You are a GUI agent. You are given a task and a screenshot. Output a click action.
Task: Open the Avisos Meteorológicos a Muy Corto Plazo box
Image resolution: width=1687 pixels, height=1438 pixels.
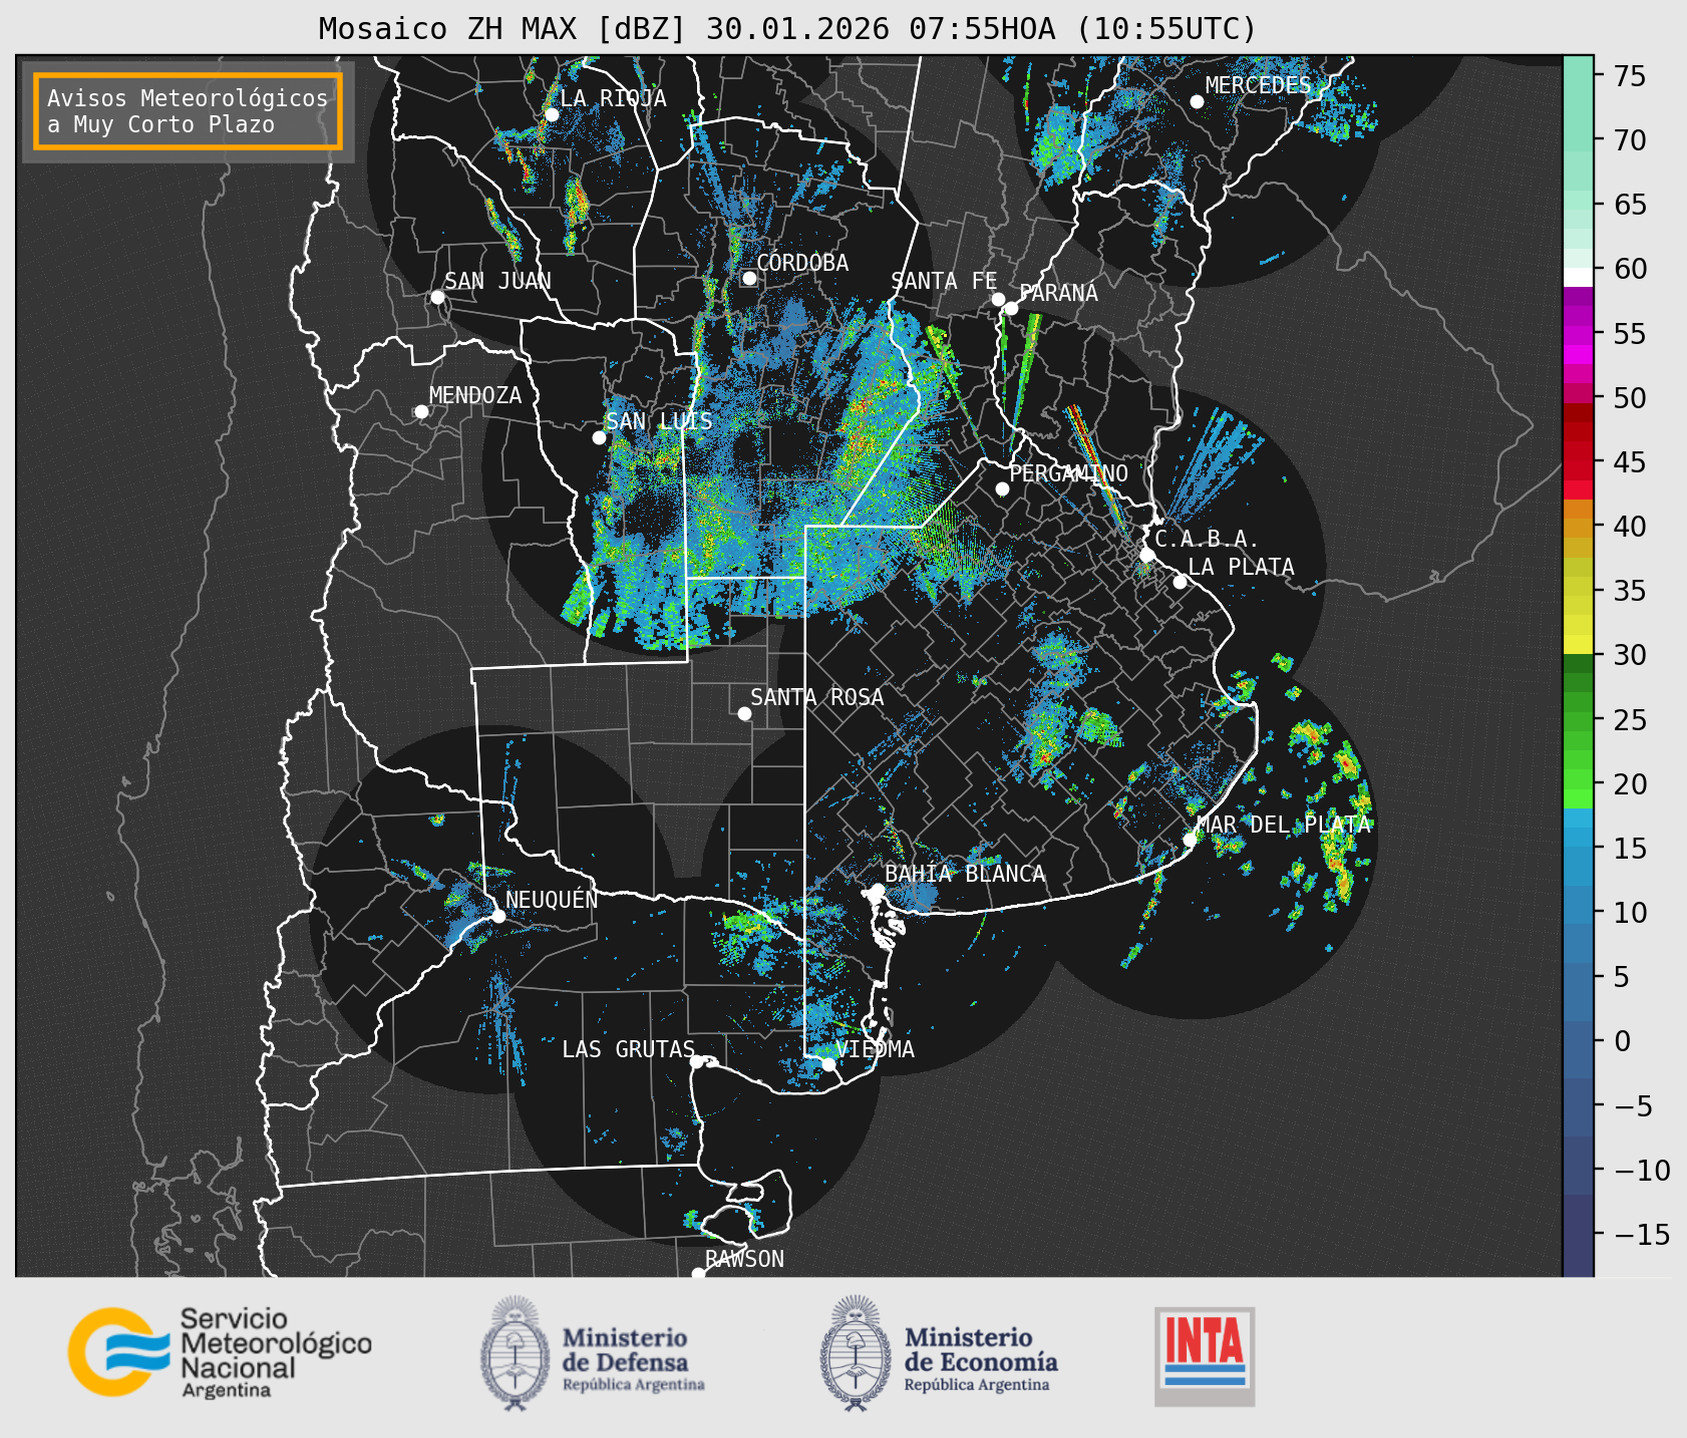(x=188, y=111)
